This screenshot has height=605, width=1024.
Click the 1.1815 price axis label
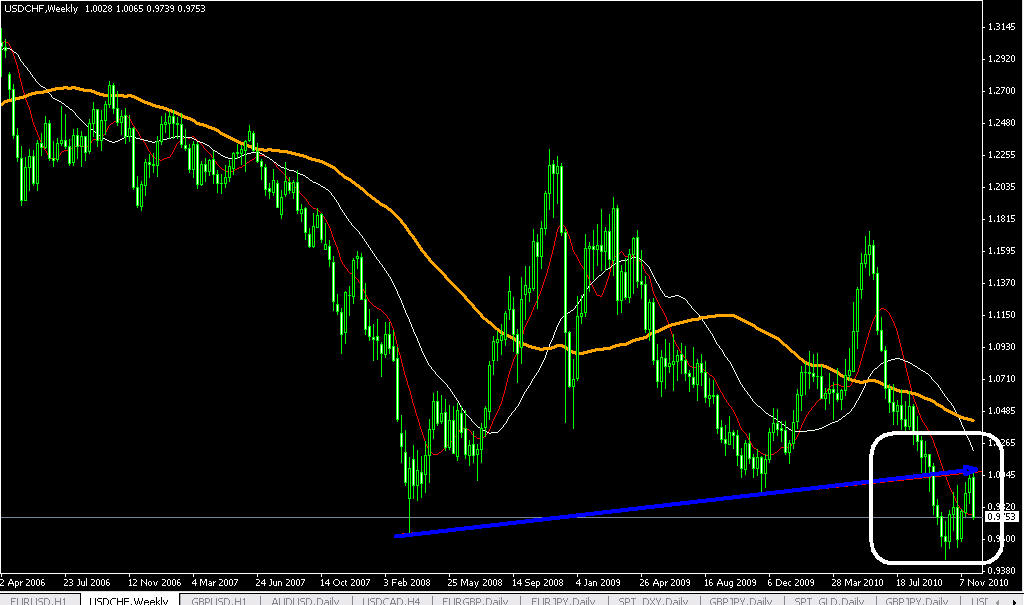click(1000, 219)
